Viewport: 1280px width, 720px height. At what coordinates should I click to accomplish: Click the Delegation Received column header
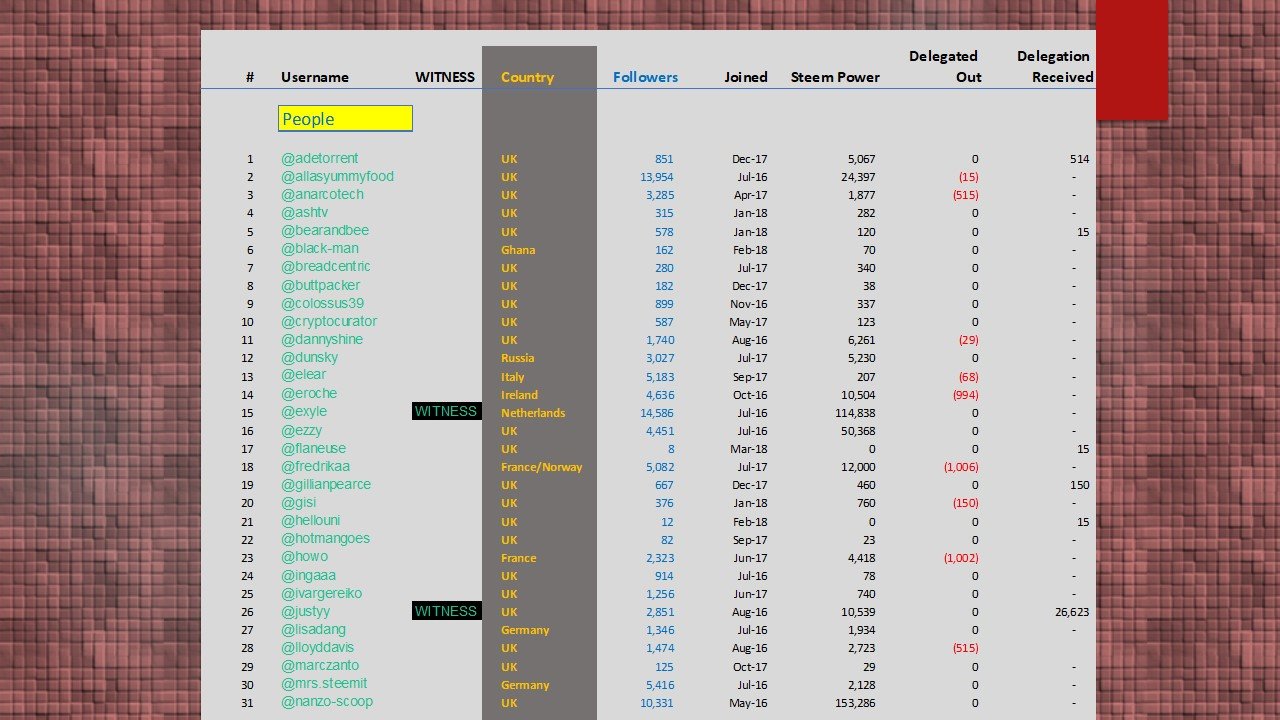1054,66
